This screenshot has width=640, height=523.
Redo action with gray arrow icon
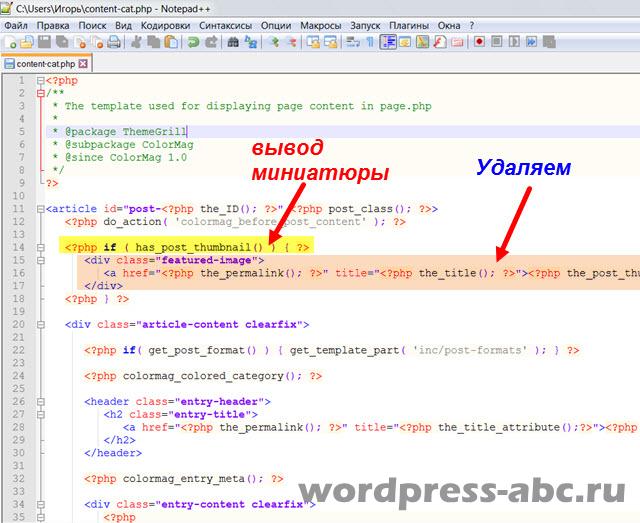(211, 42)
